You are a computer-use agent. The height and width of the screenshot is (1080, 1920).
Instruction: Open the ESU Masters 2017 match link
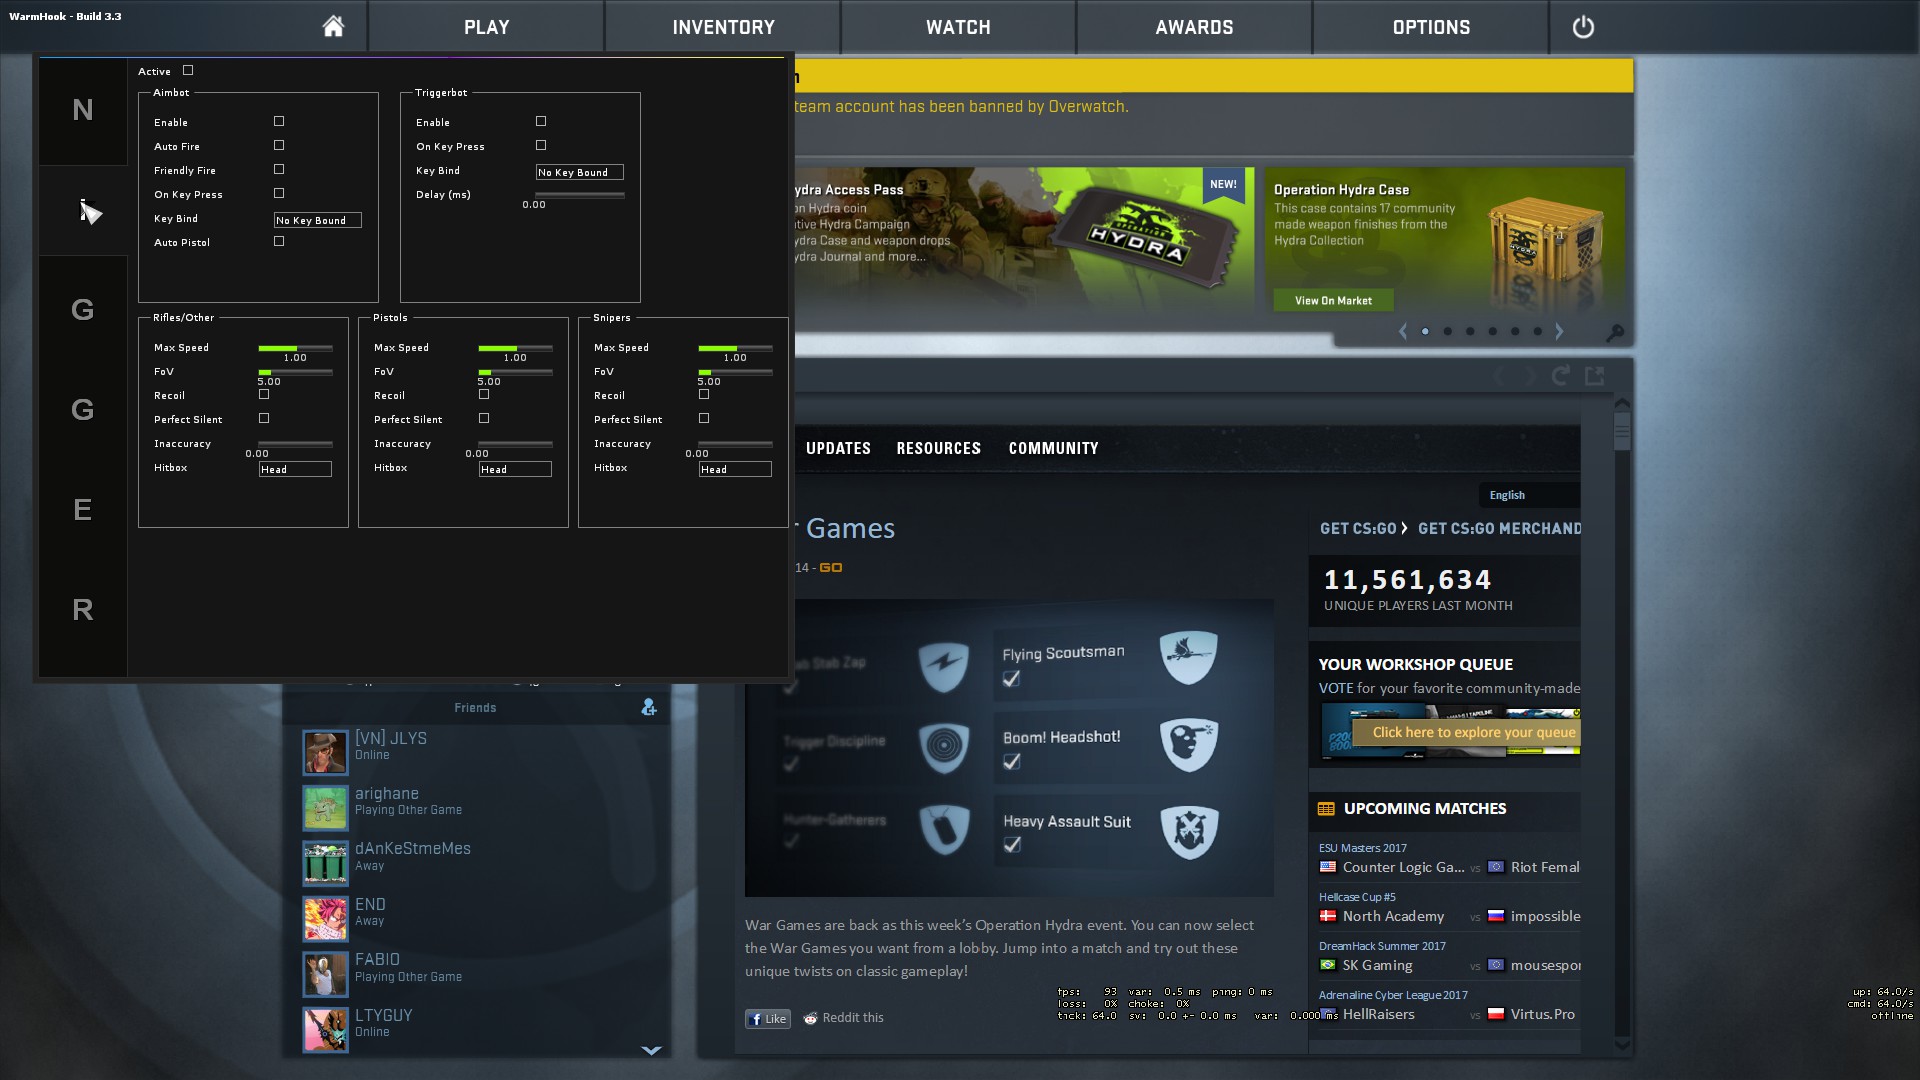pos(1362,848)
